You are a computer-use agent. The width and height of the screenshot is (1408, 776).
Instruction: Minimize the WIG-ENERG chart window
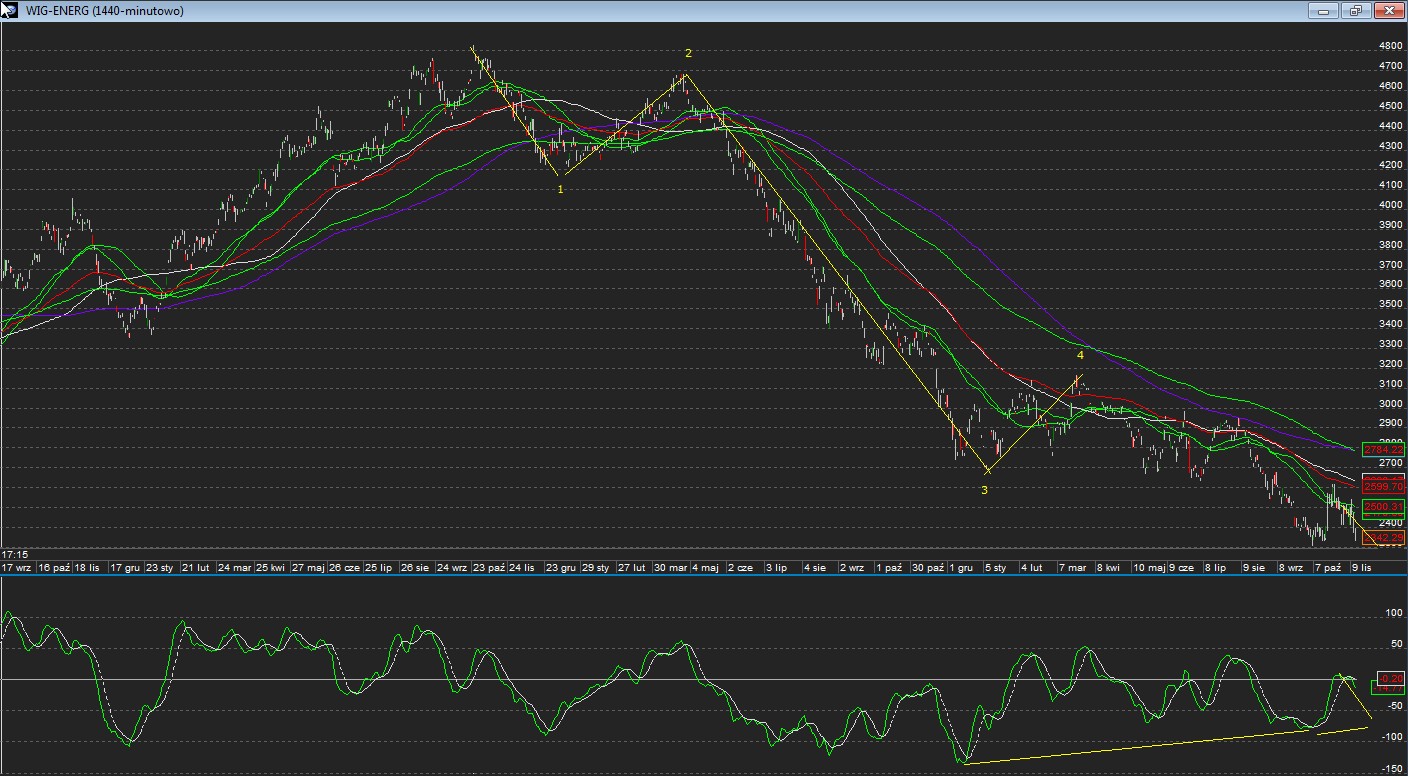(1324, 11)
